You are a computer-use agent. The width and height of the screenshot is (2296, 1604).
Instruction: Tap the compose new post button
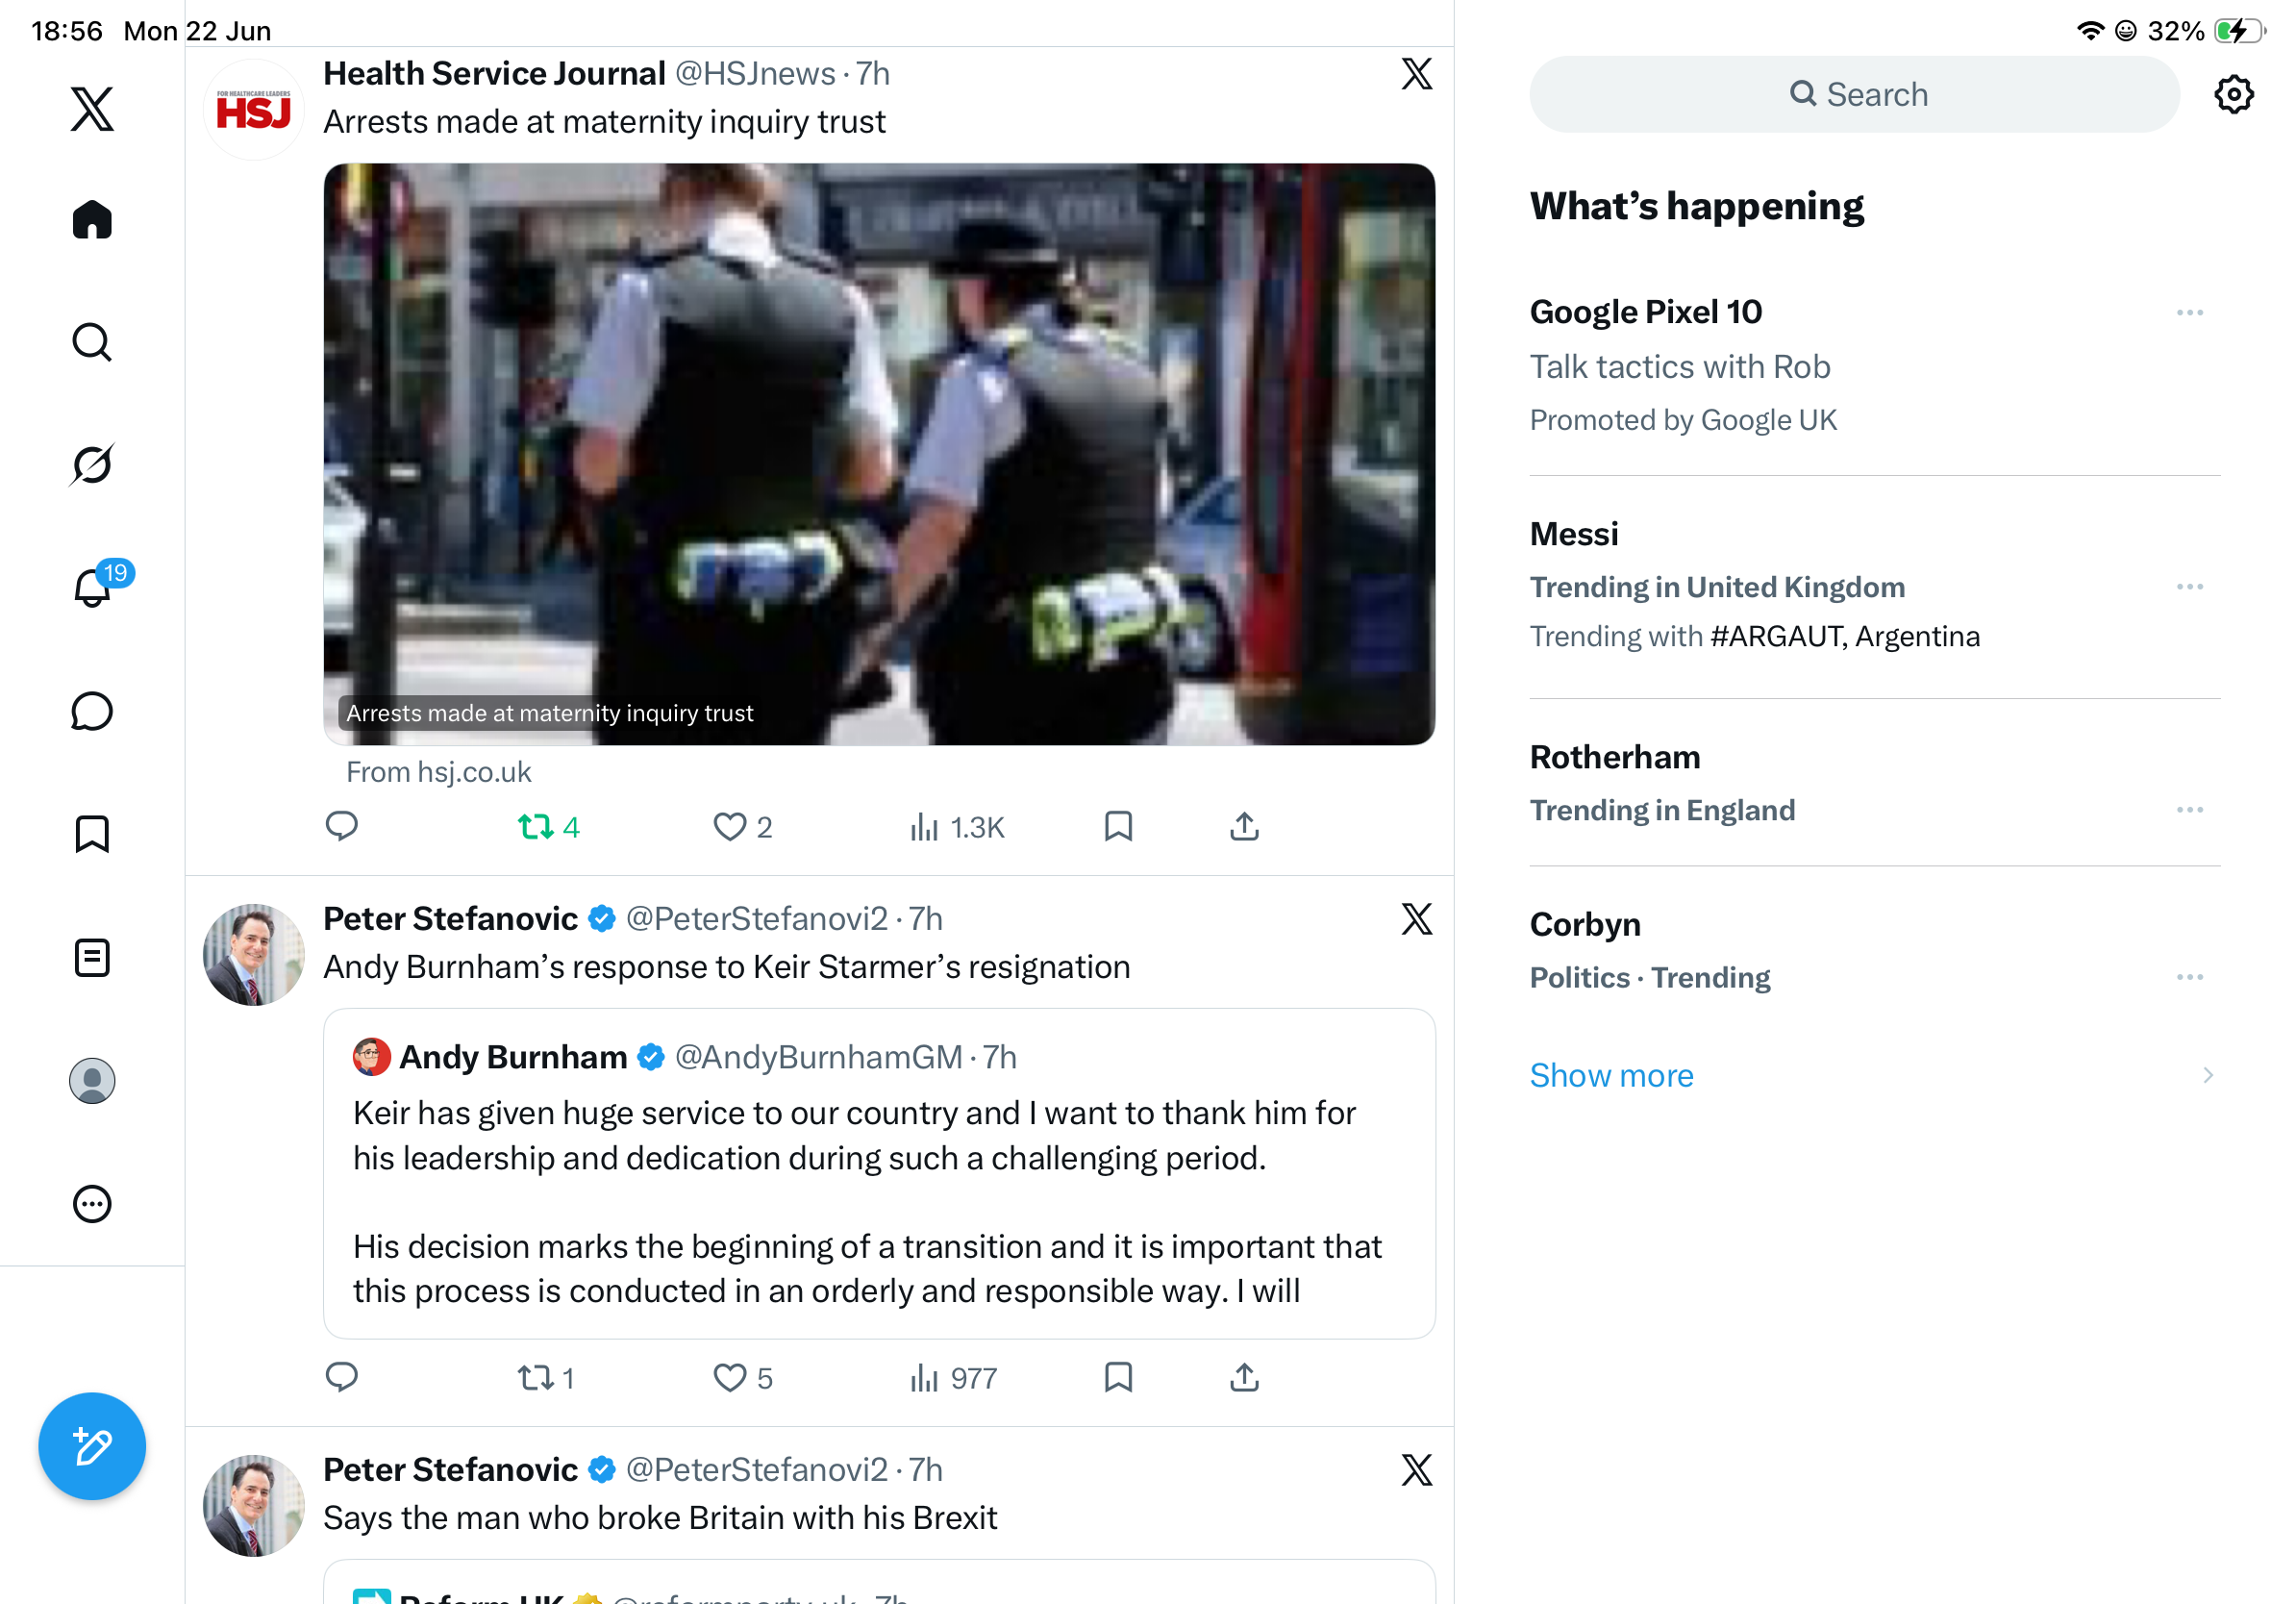coord(92,1446)
